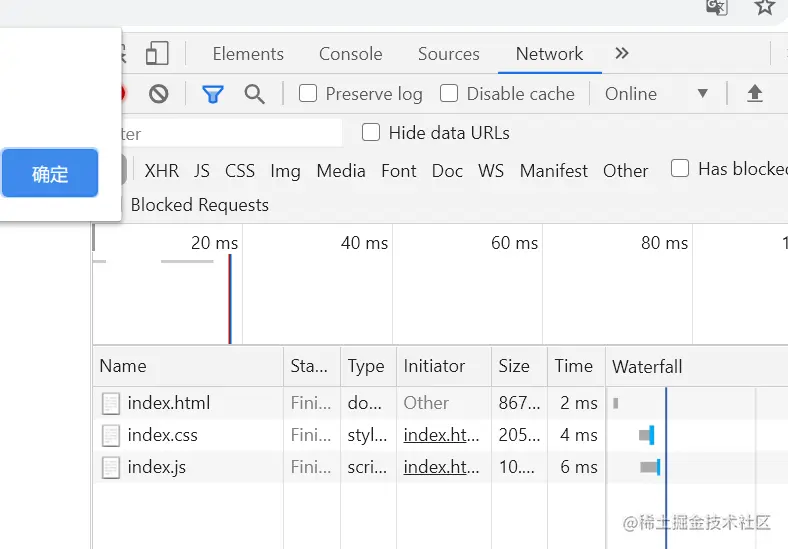Switch to the Console tab
The image size is (788, 549).
click(x=350, y=54)
